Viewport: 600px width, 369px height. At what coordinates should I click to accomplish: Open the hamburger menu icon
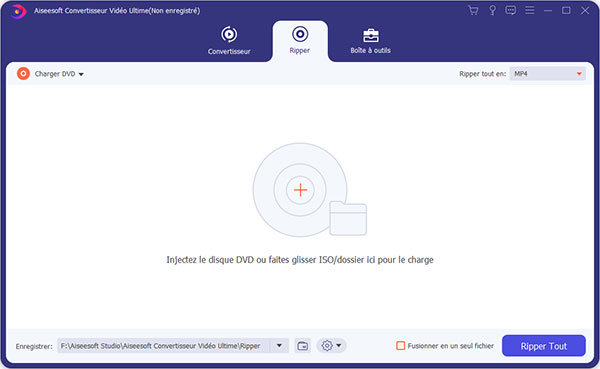530,10
